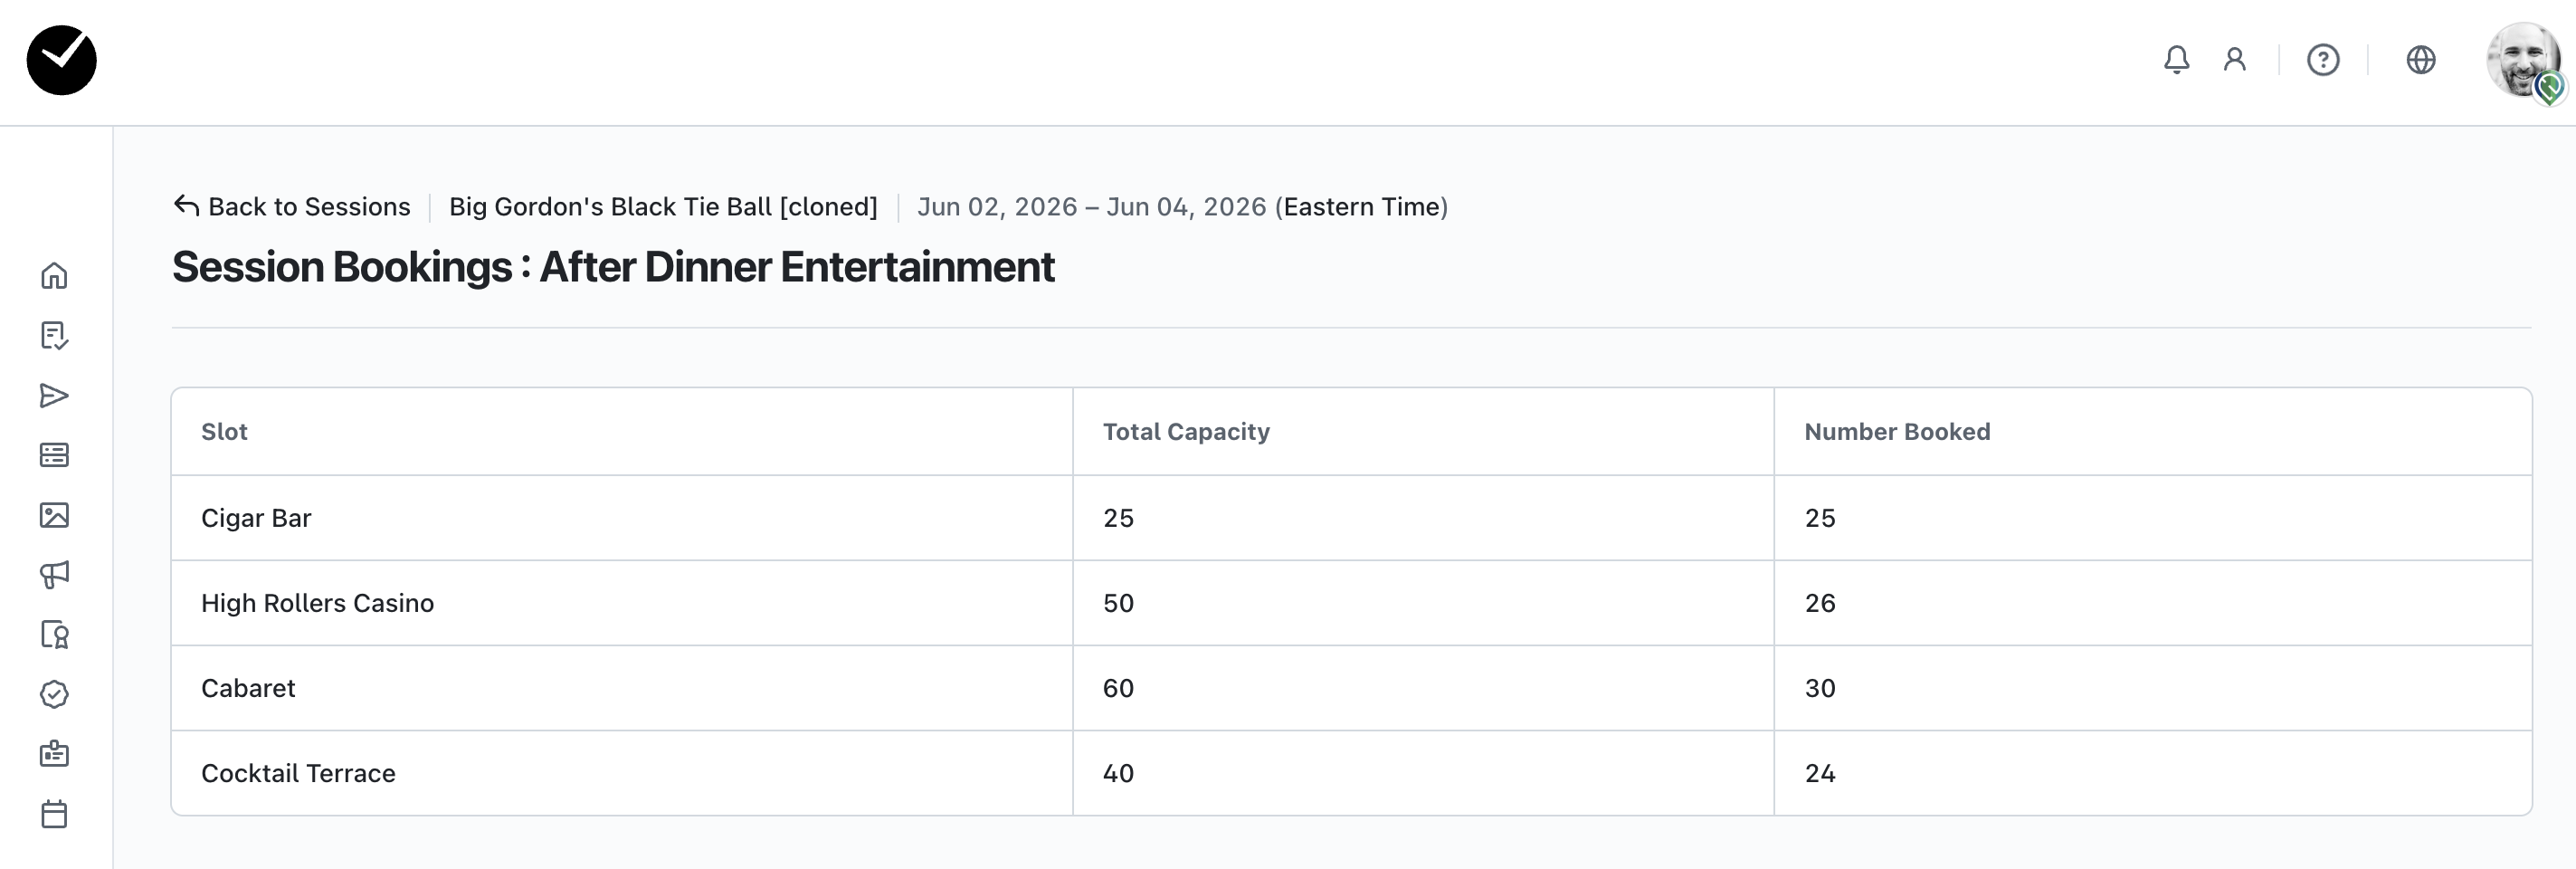The height and width of the screenshot is (869, 2576).
Task: Open the help question mark icon
Action: (2322, 60)
